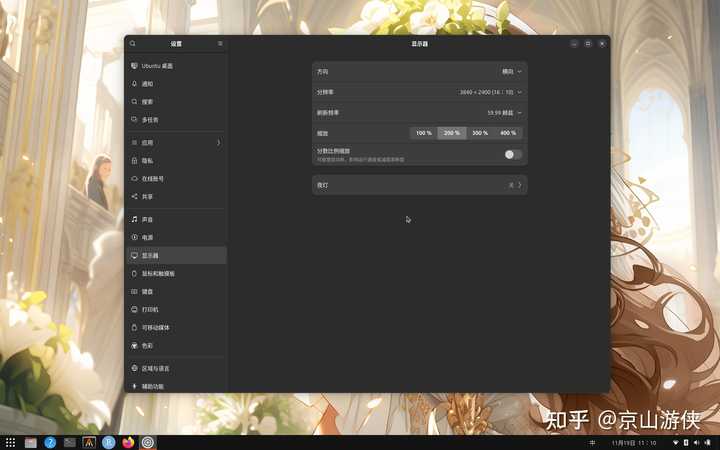
Task: Open the blue R app in taskbar
Action: pos(108,443)
